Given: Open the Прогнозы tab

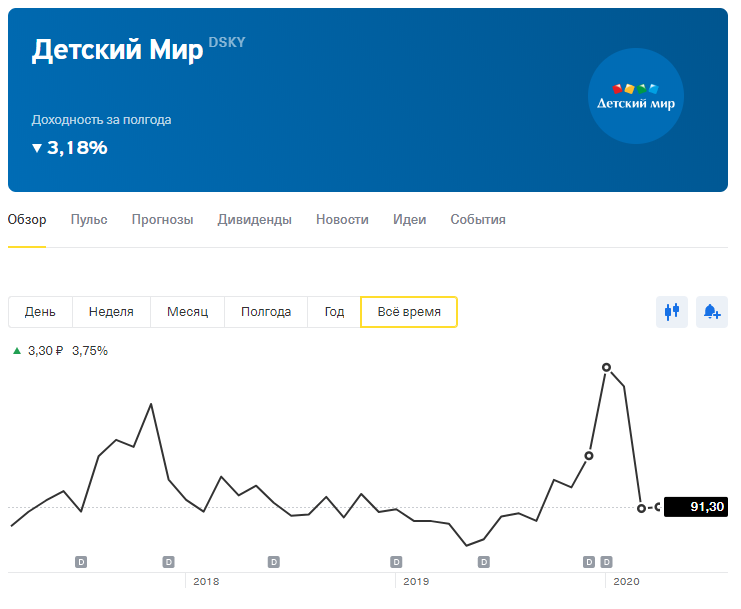Looking at the screenshot, I should 163,220.
